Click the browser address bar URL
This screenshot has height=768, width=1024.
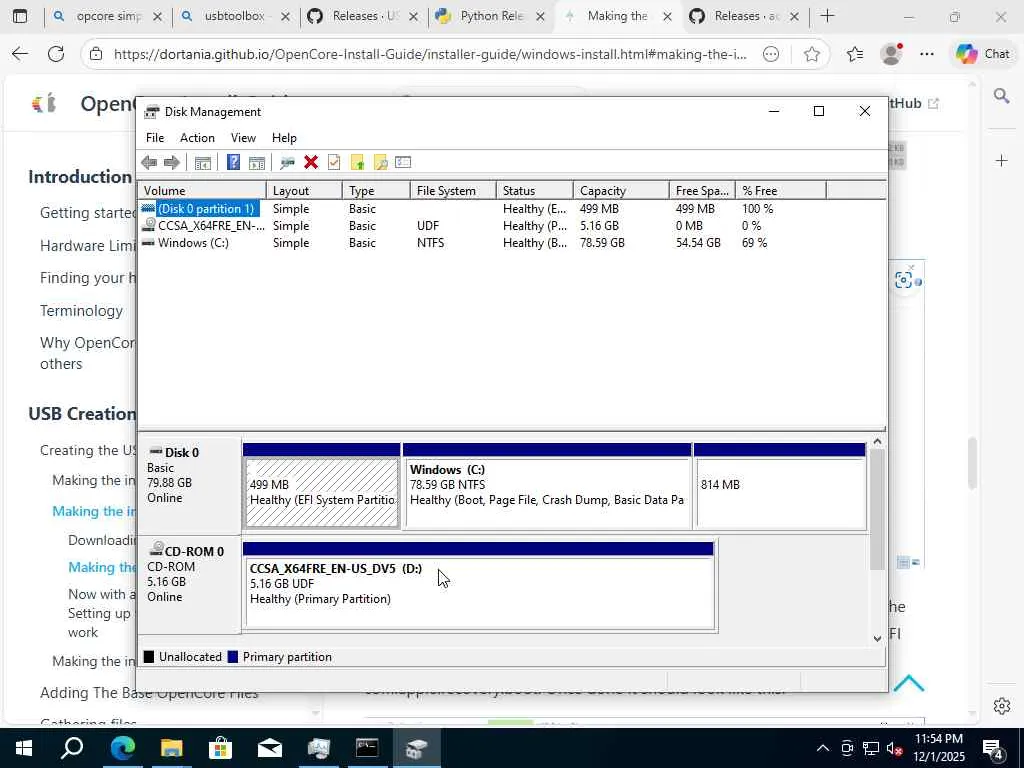(430, 54)
